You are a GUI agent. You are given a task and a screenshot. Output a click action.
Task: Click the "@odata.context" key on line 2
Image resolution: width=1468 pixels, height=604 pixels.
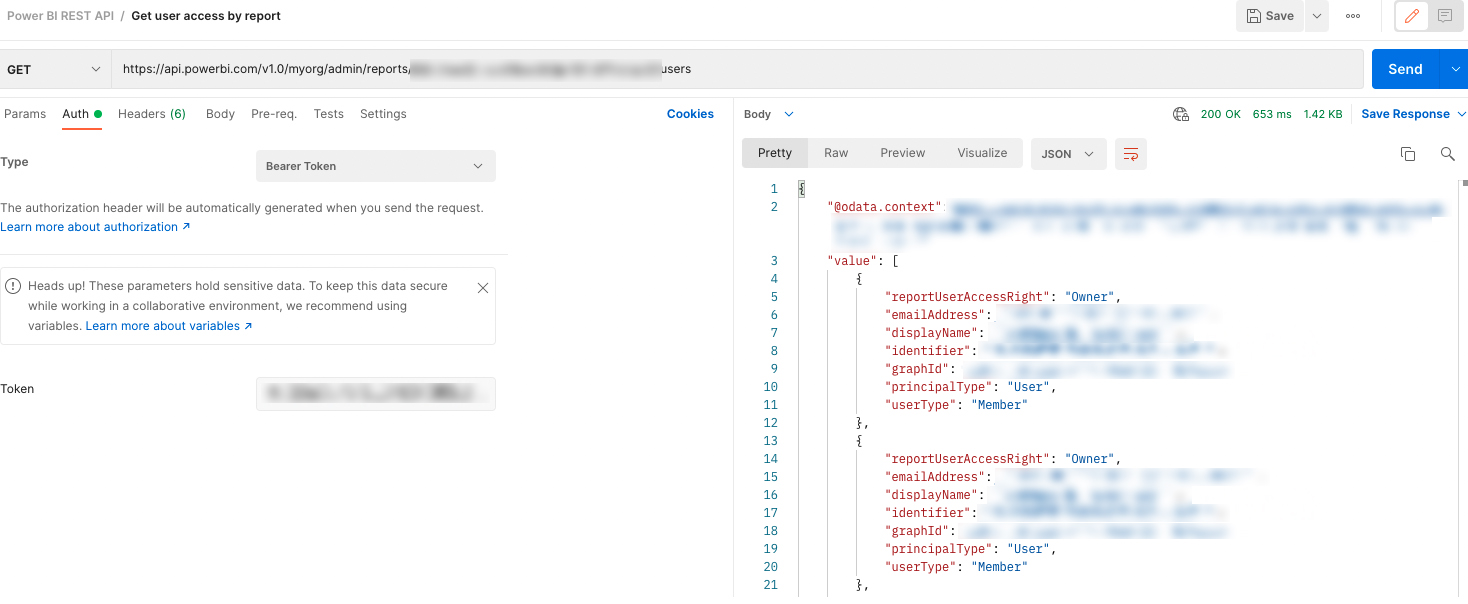885,207
